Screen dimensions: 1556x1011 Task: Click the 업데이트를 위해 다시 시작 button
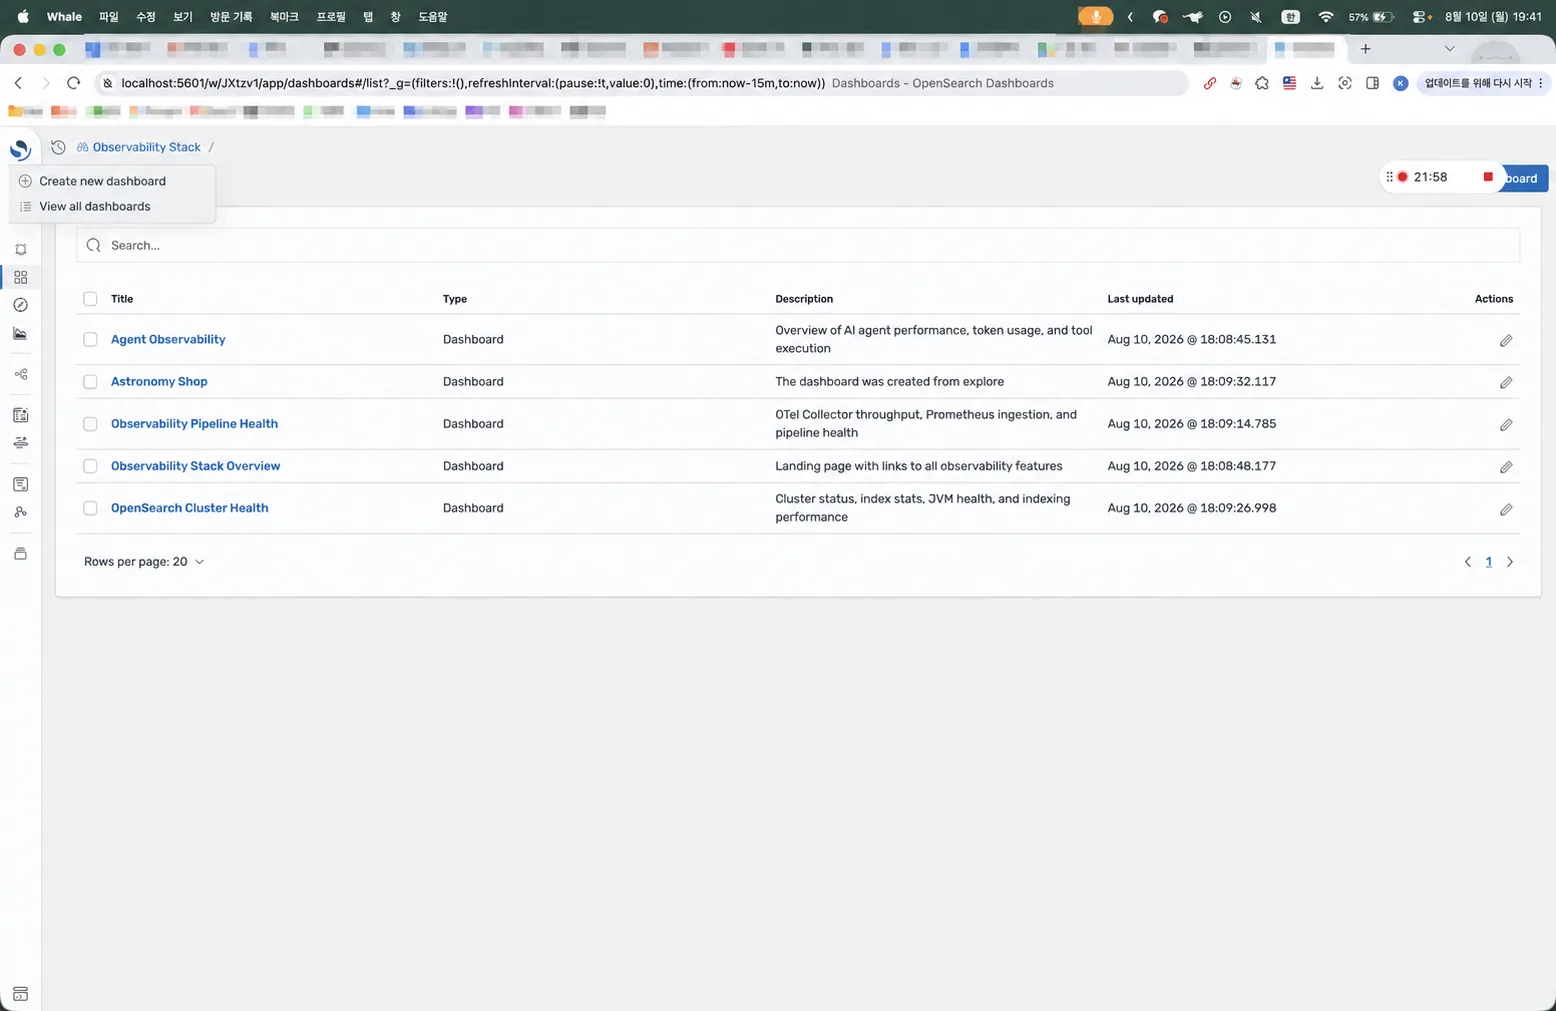[1478, 83]
